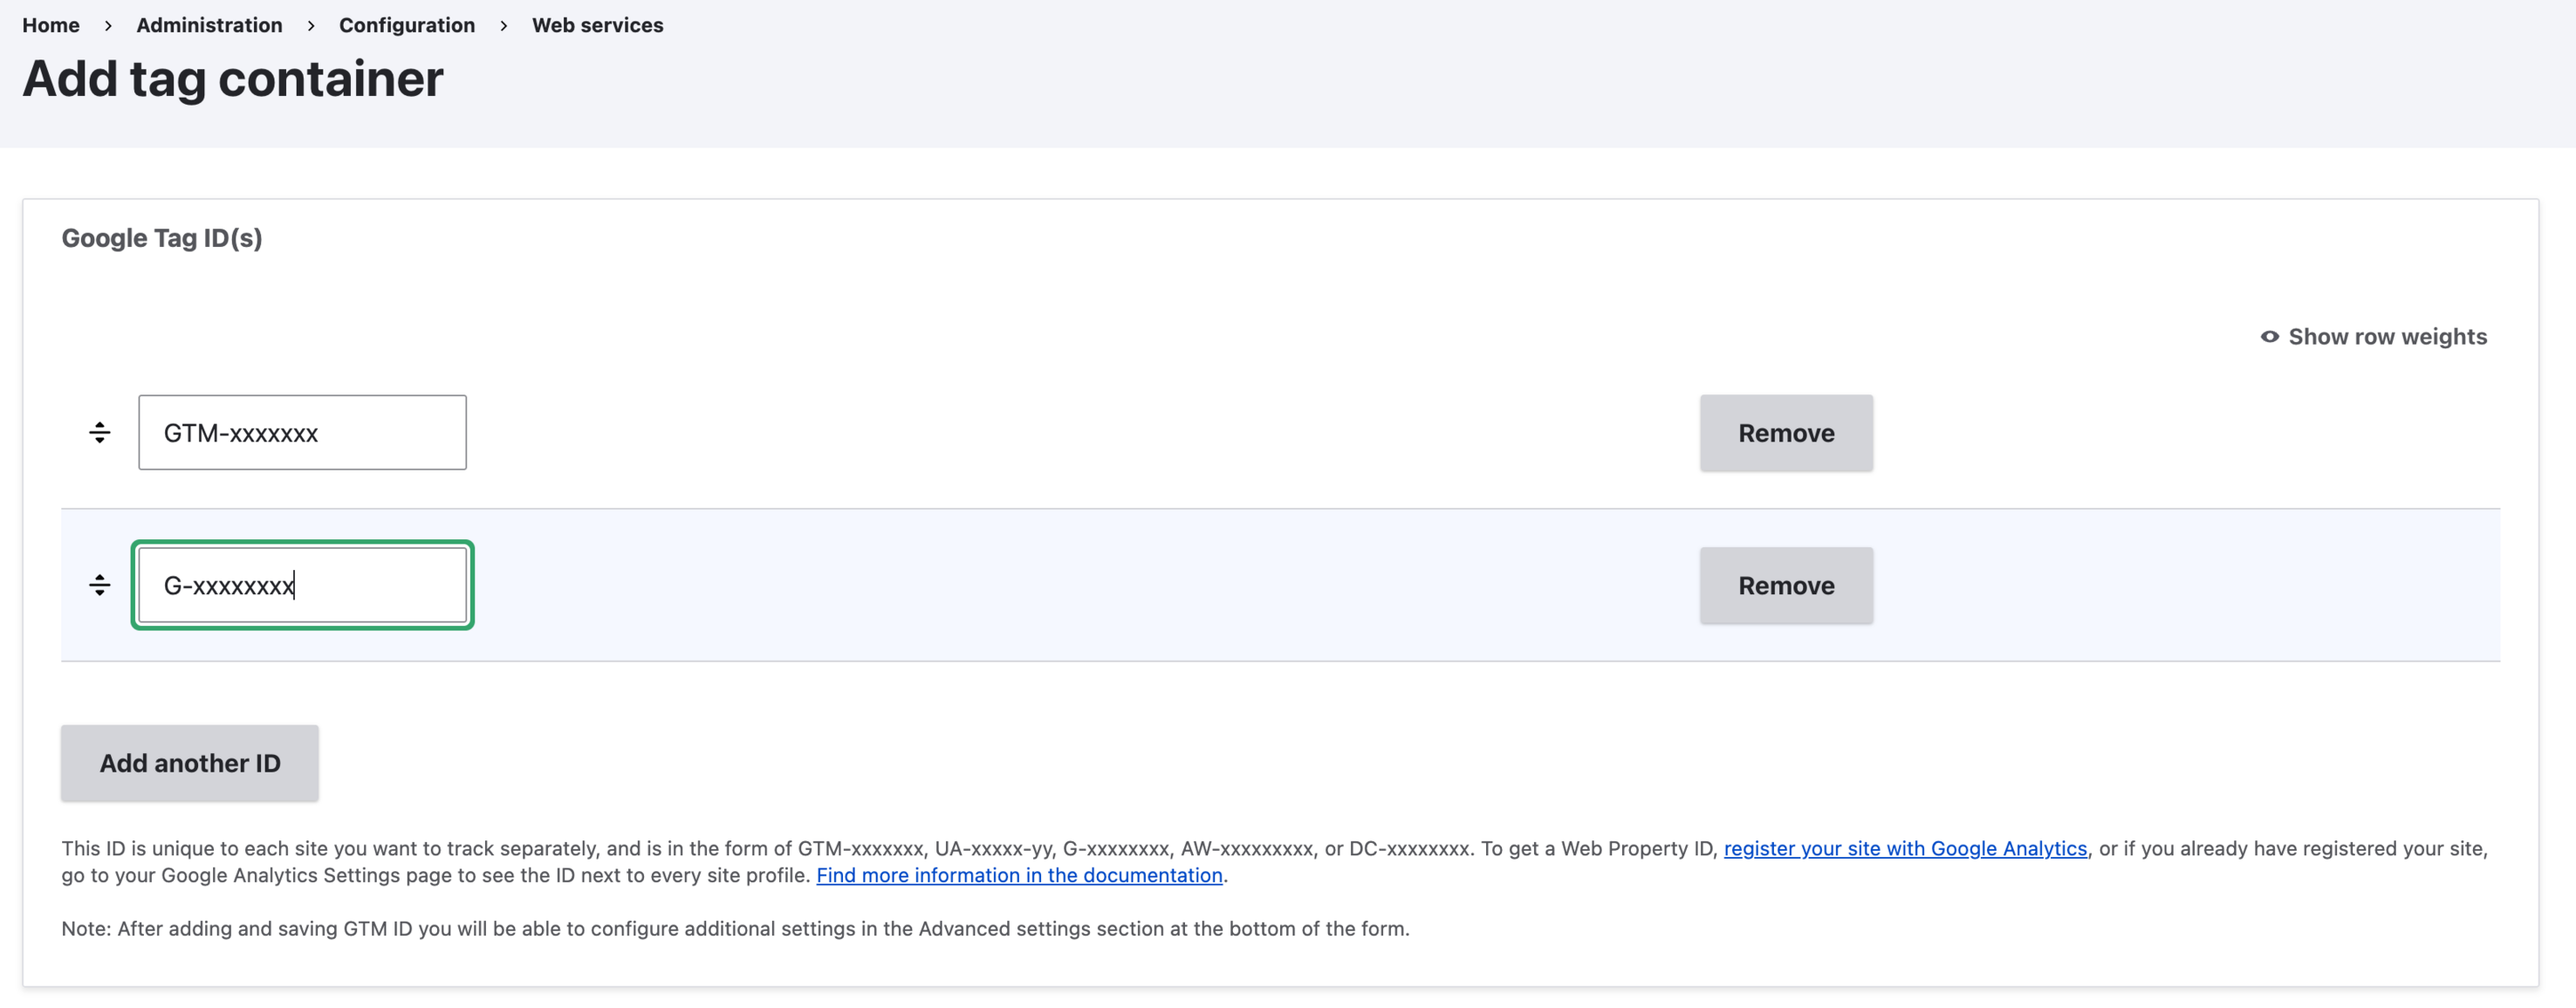Click the drag handle beside G-xxxxxxxx field
The height and width of the screenshot is (1008, 2576).
(x=99, y=585)
